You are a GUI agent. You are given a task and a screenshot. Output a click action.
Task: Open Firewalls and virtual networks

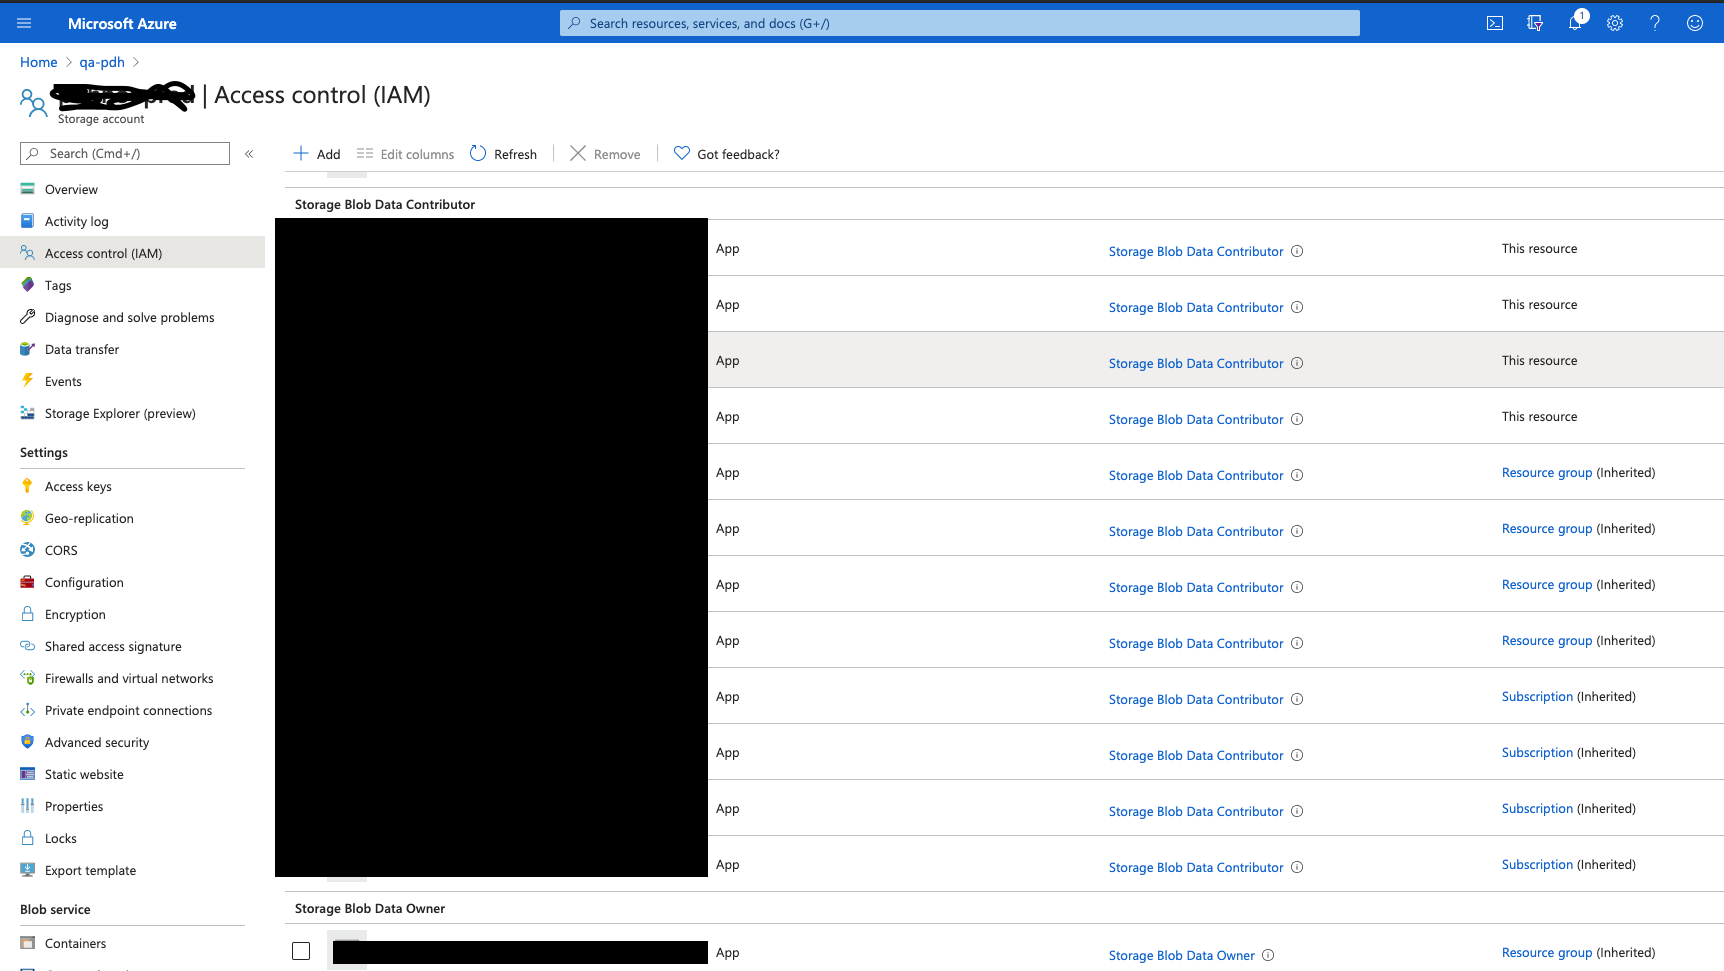[129, 678]
